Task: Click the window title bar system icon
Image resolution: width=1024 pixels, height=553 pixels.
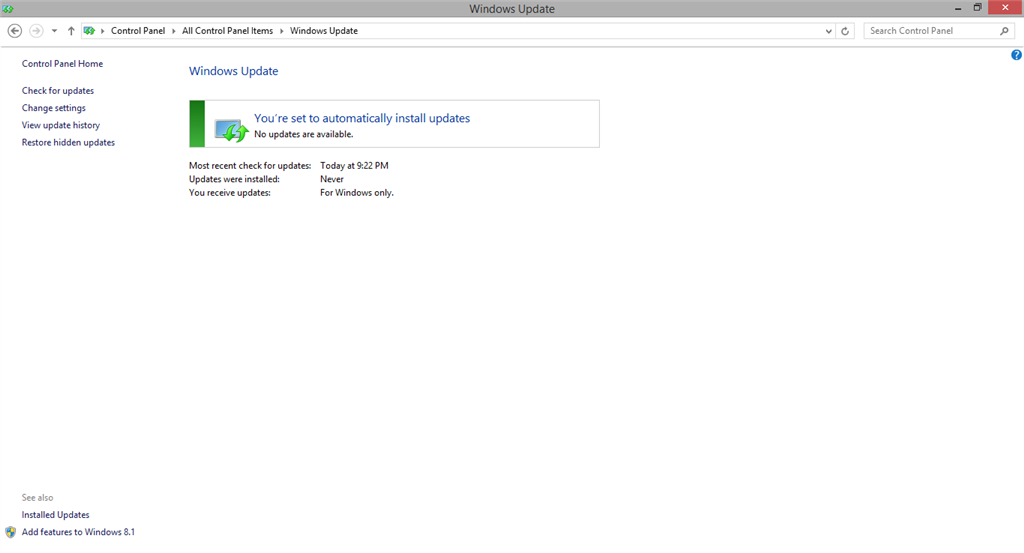Action: click(8, 8)
